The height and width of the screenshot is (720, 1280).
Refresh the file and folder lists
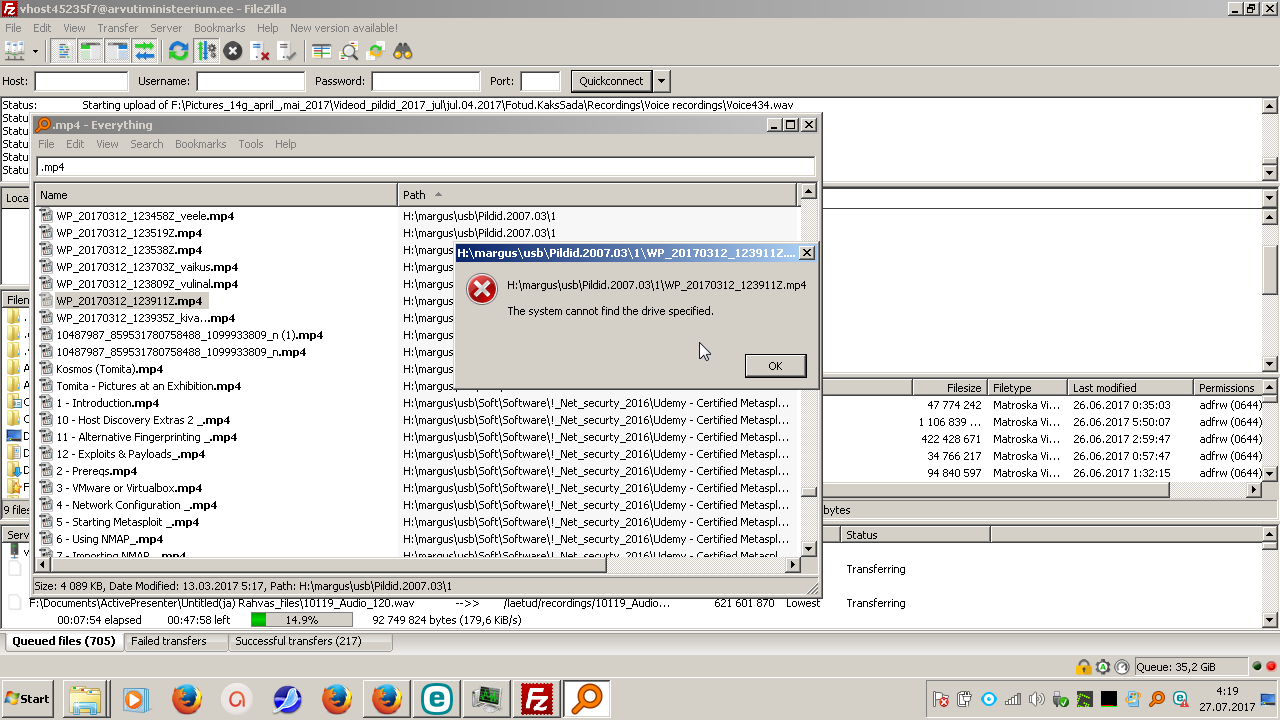click(179, 51)
